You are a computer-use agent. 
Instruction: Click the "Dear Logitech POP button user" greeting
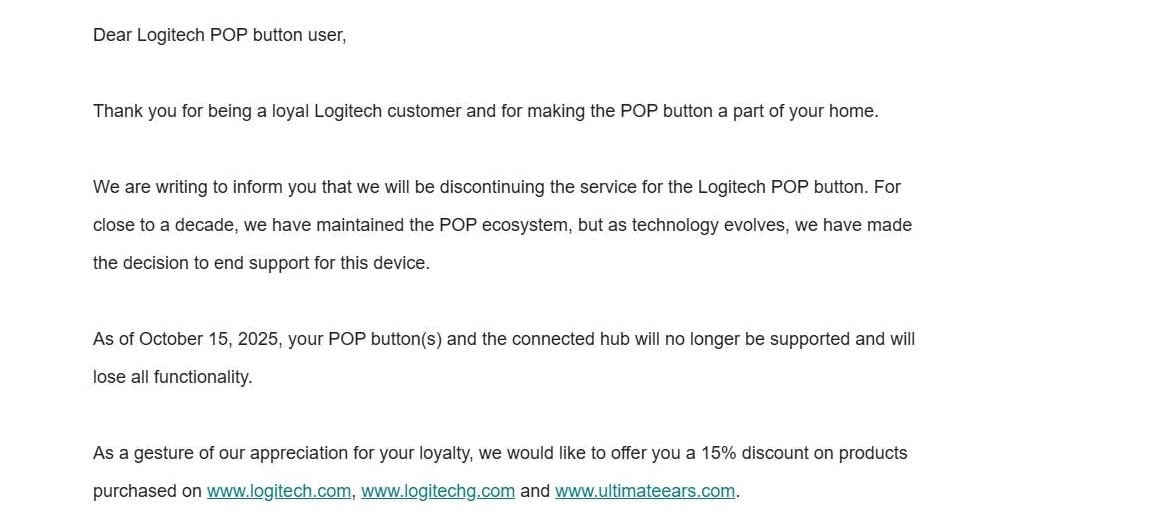[219, 35]
